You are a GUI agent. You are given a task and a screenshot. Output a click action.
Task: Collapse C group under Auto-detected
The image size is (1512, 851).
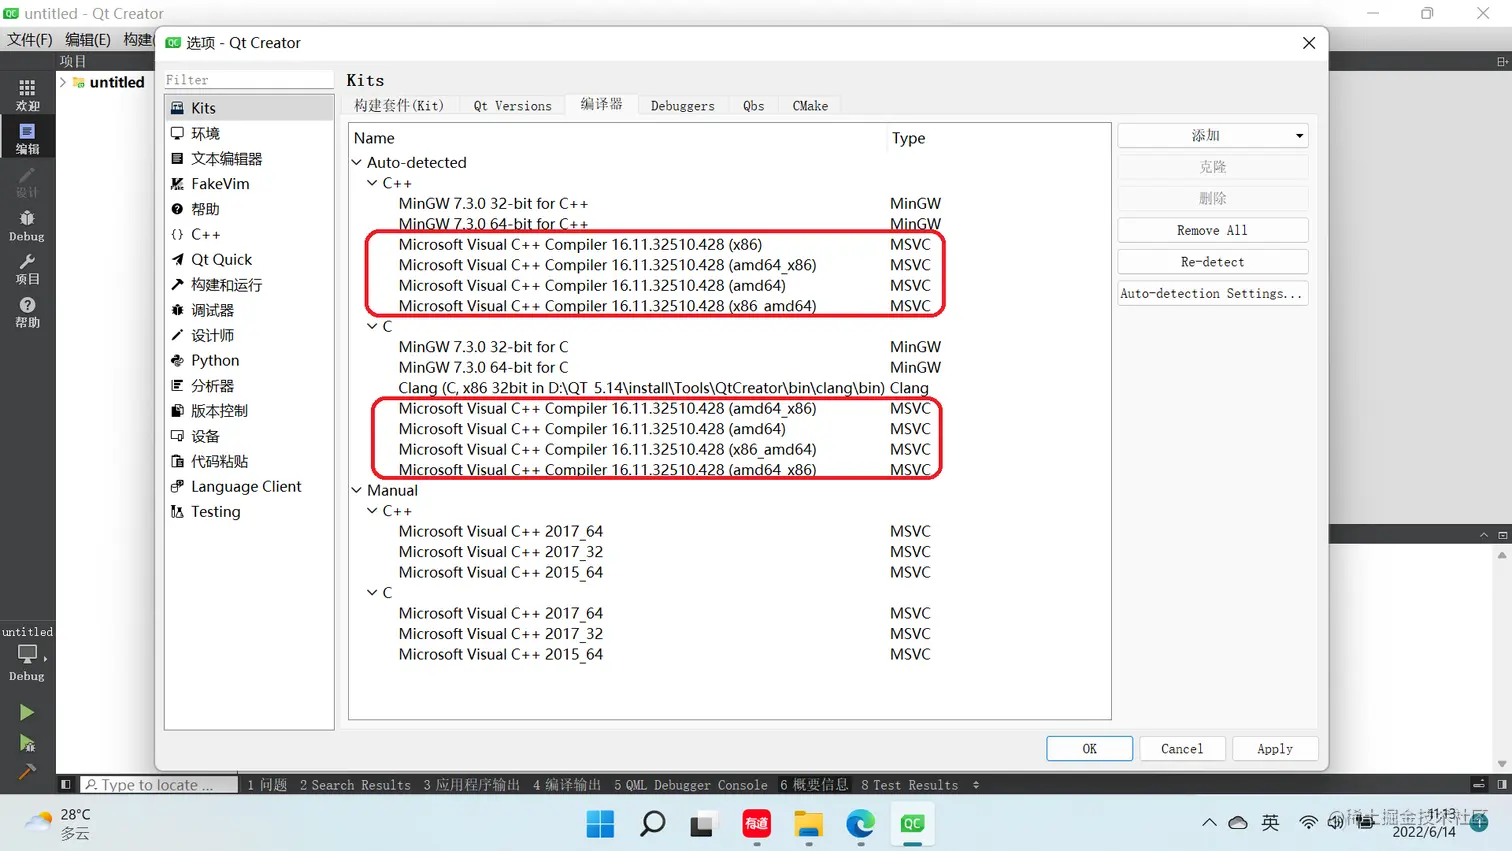[372, 326]
